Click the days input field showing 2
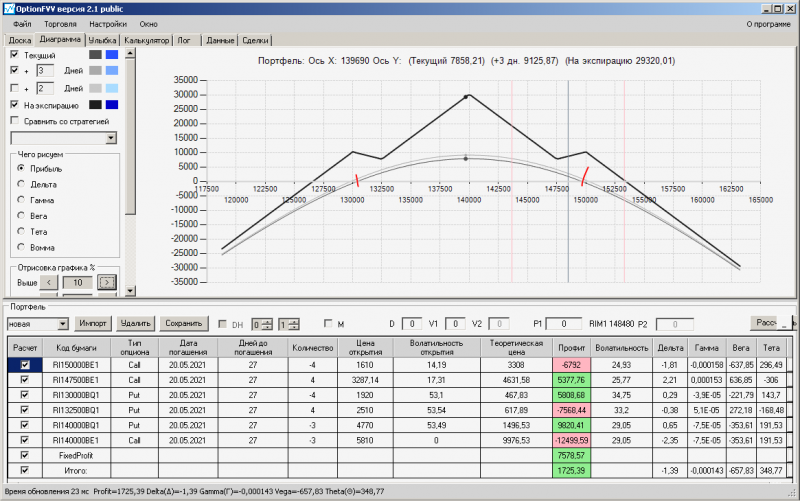The image size is (800, 501). [x=45, y=88]
